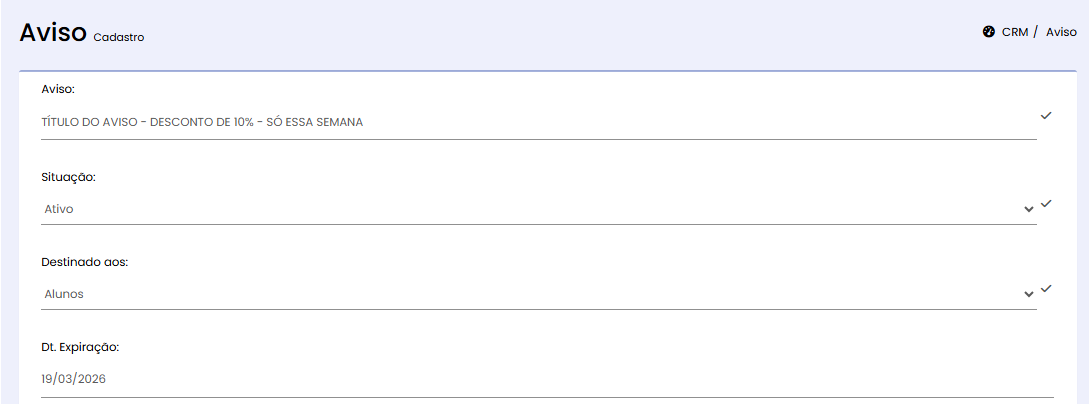Expand the Destinado aos dropdown chevron arrow
This screenshot has height=404, width=1089.
(x=1028, y=294)
